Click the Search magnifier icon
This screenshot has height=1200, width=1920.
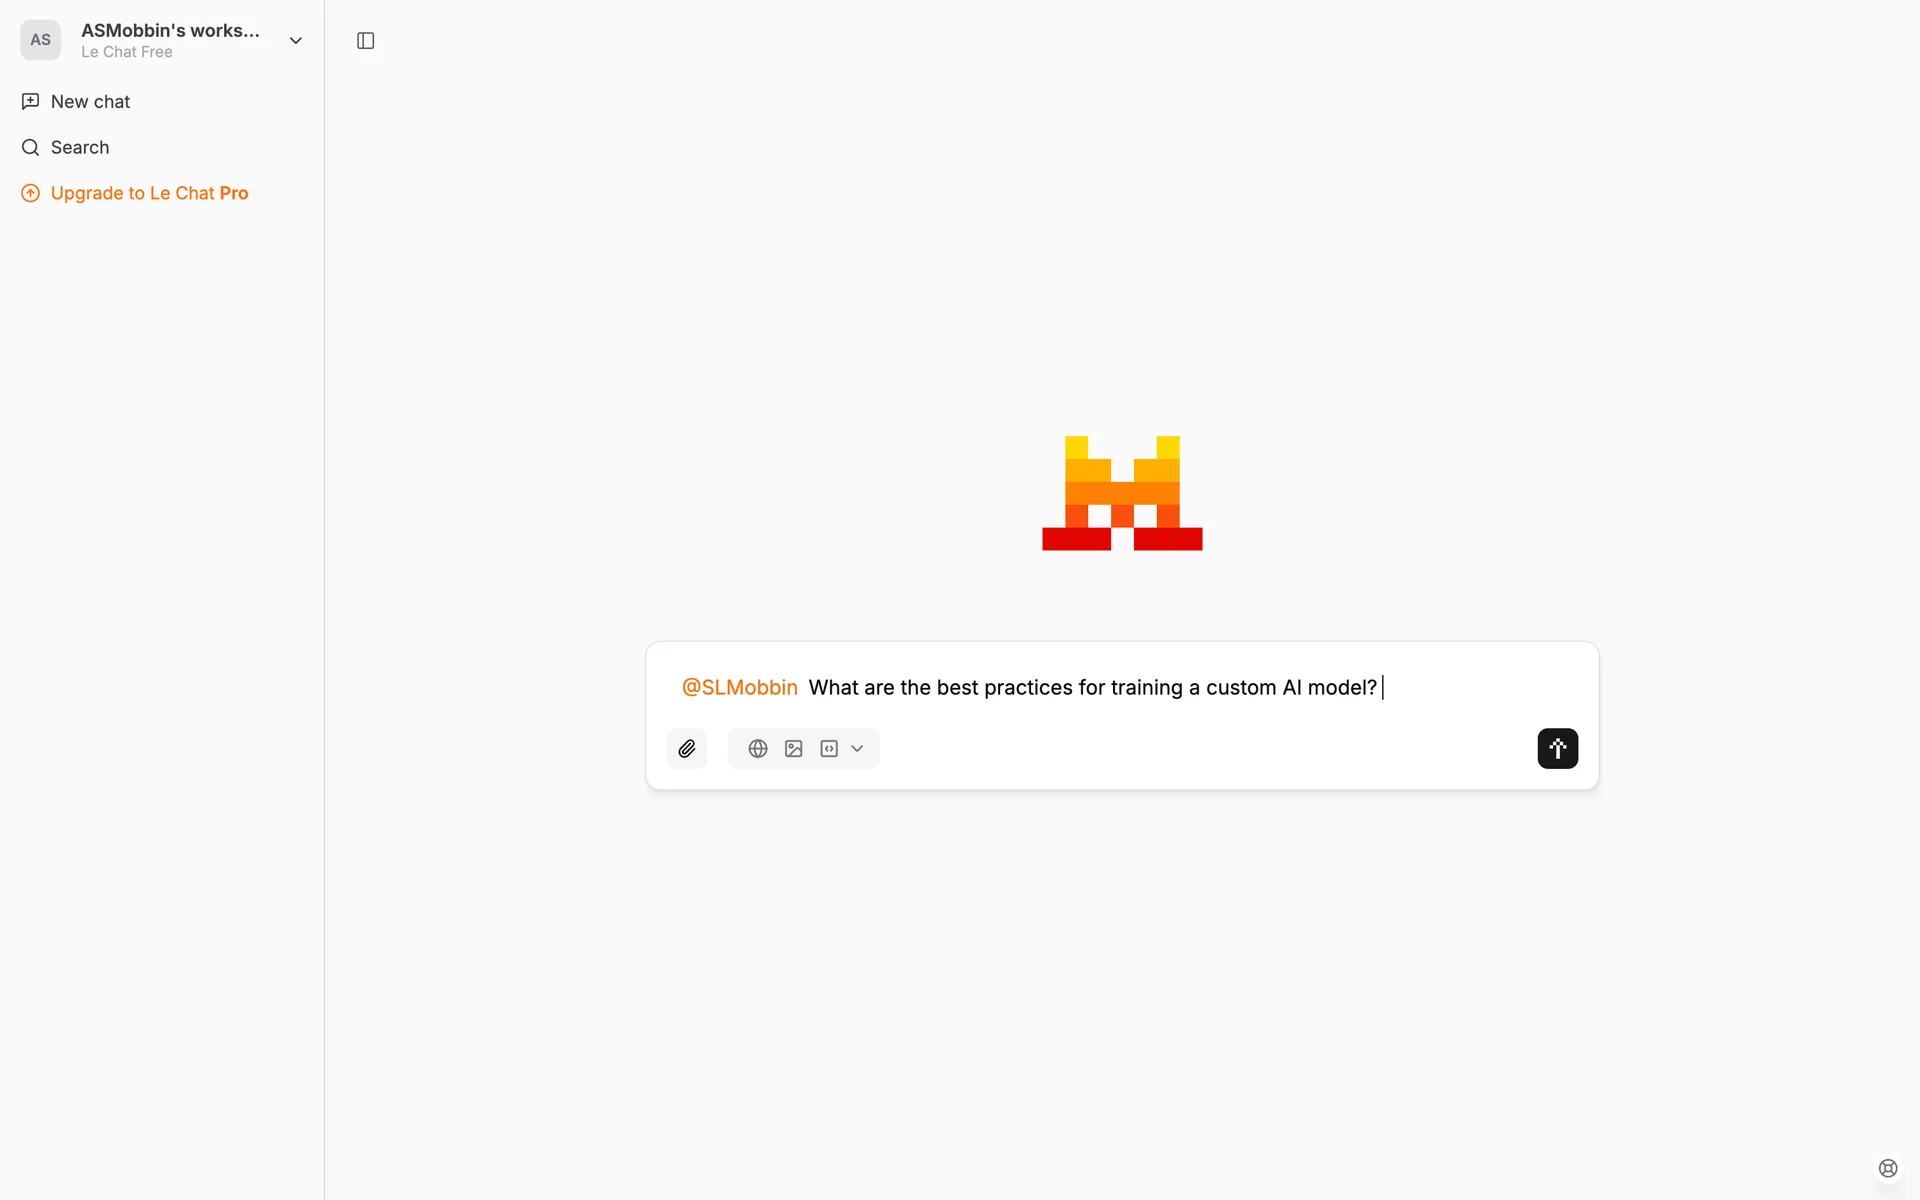coord(31,147)
